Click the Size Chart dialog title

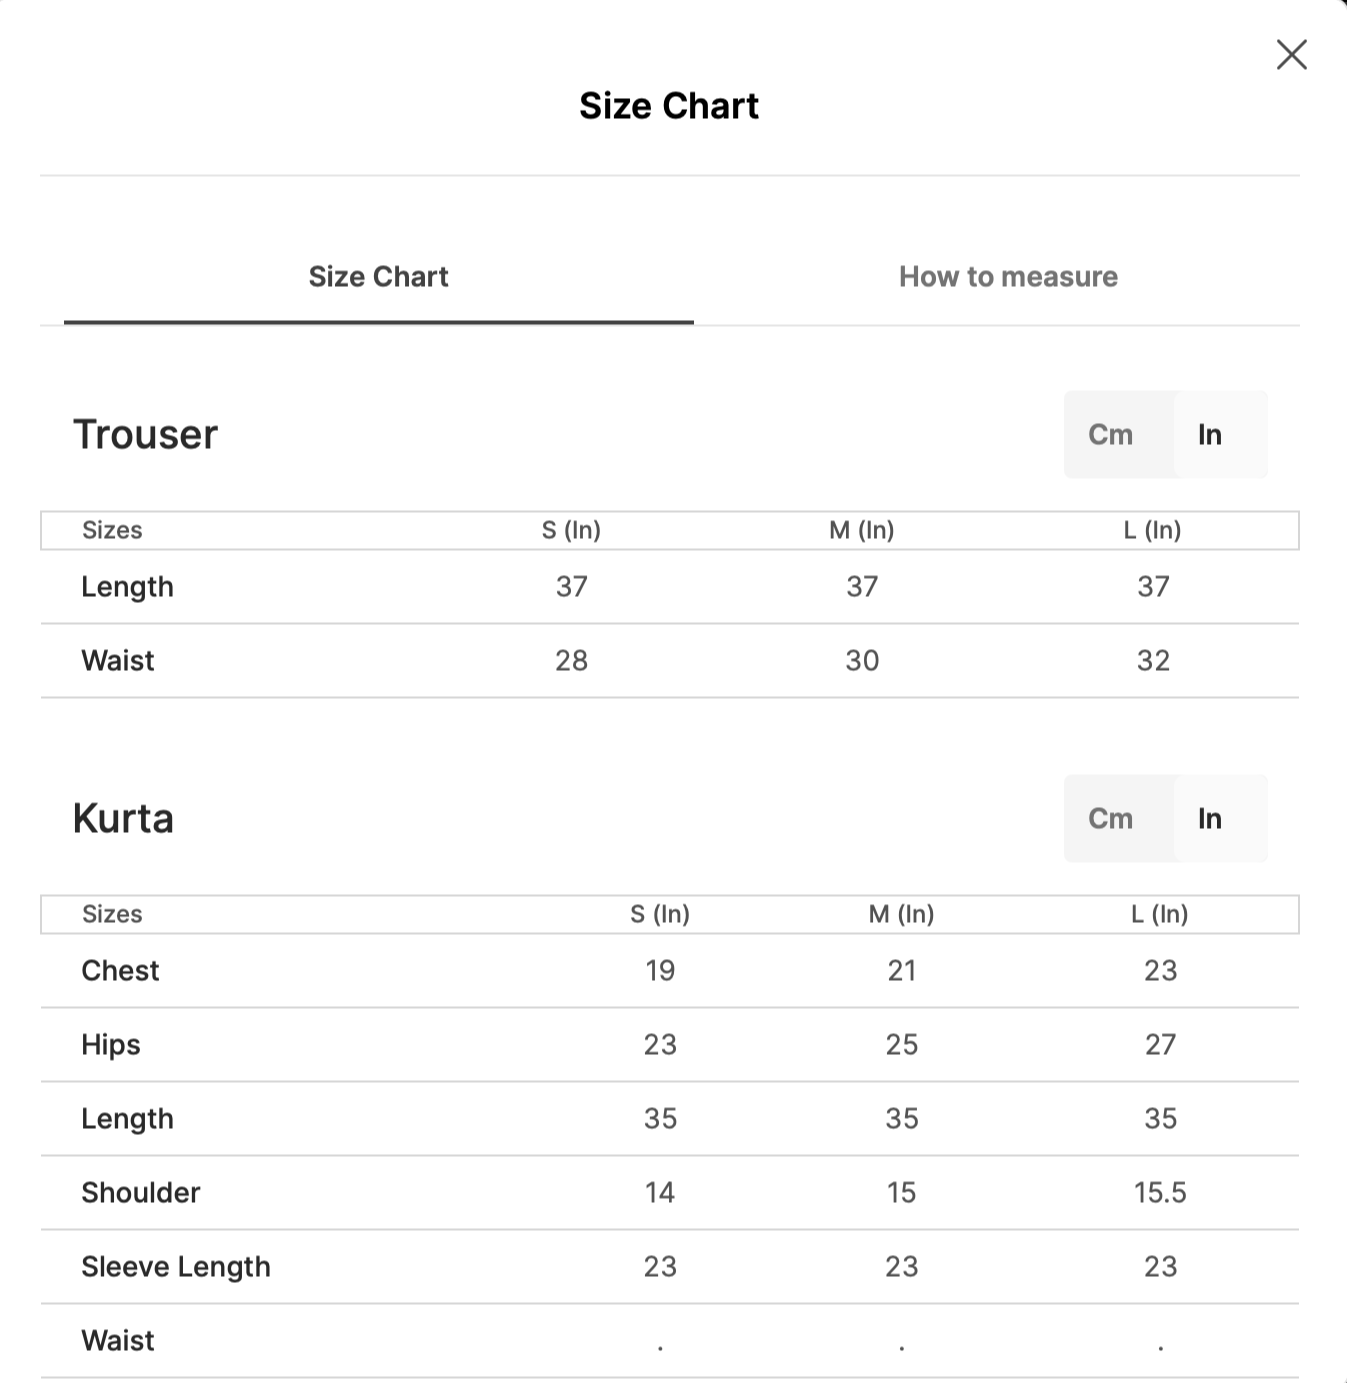669,106
